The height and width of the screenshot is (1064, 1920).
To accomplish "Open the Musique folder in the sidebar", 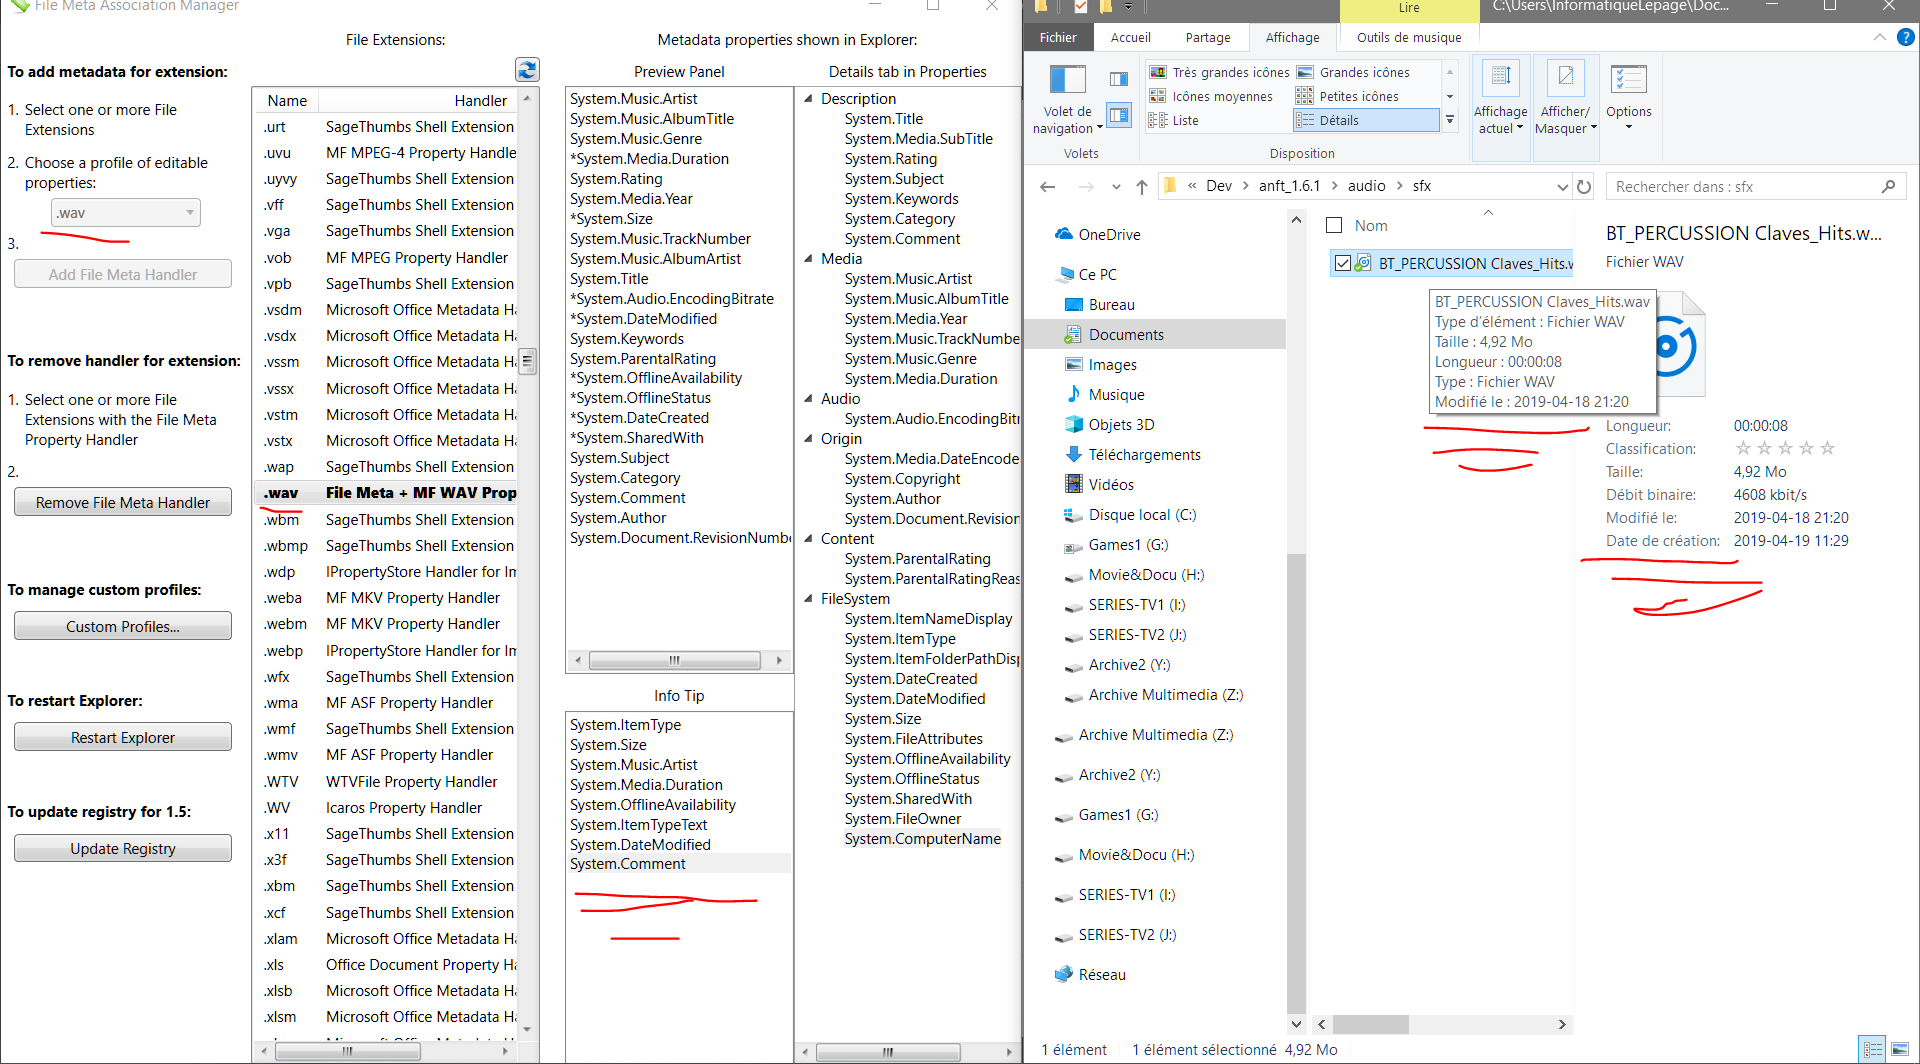I will pos(1116,394).
